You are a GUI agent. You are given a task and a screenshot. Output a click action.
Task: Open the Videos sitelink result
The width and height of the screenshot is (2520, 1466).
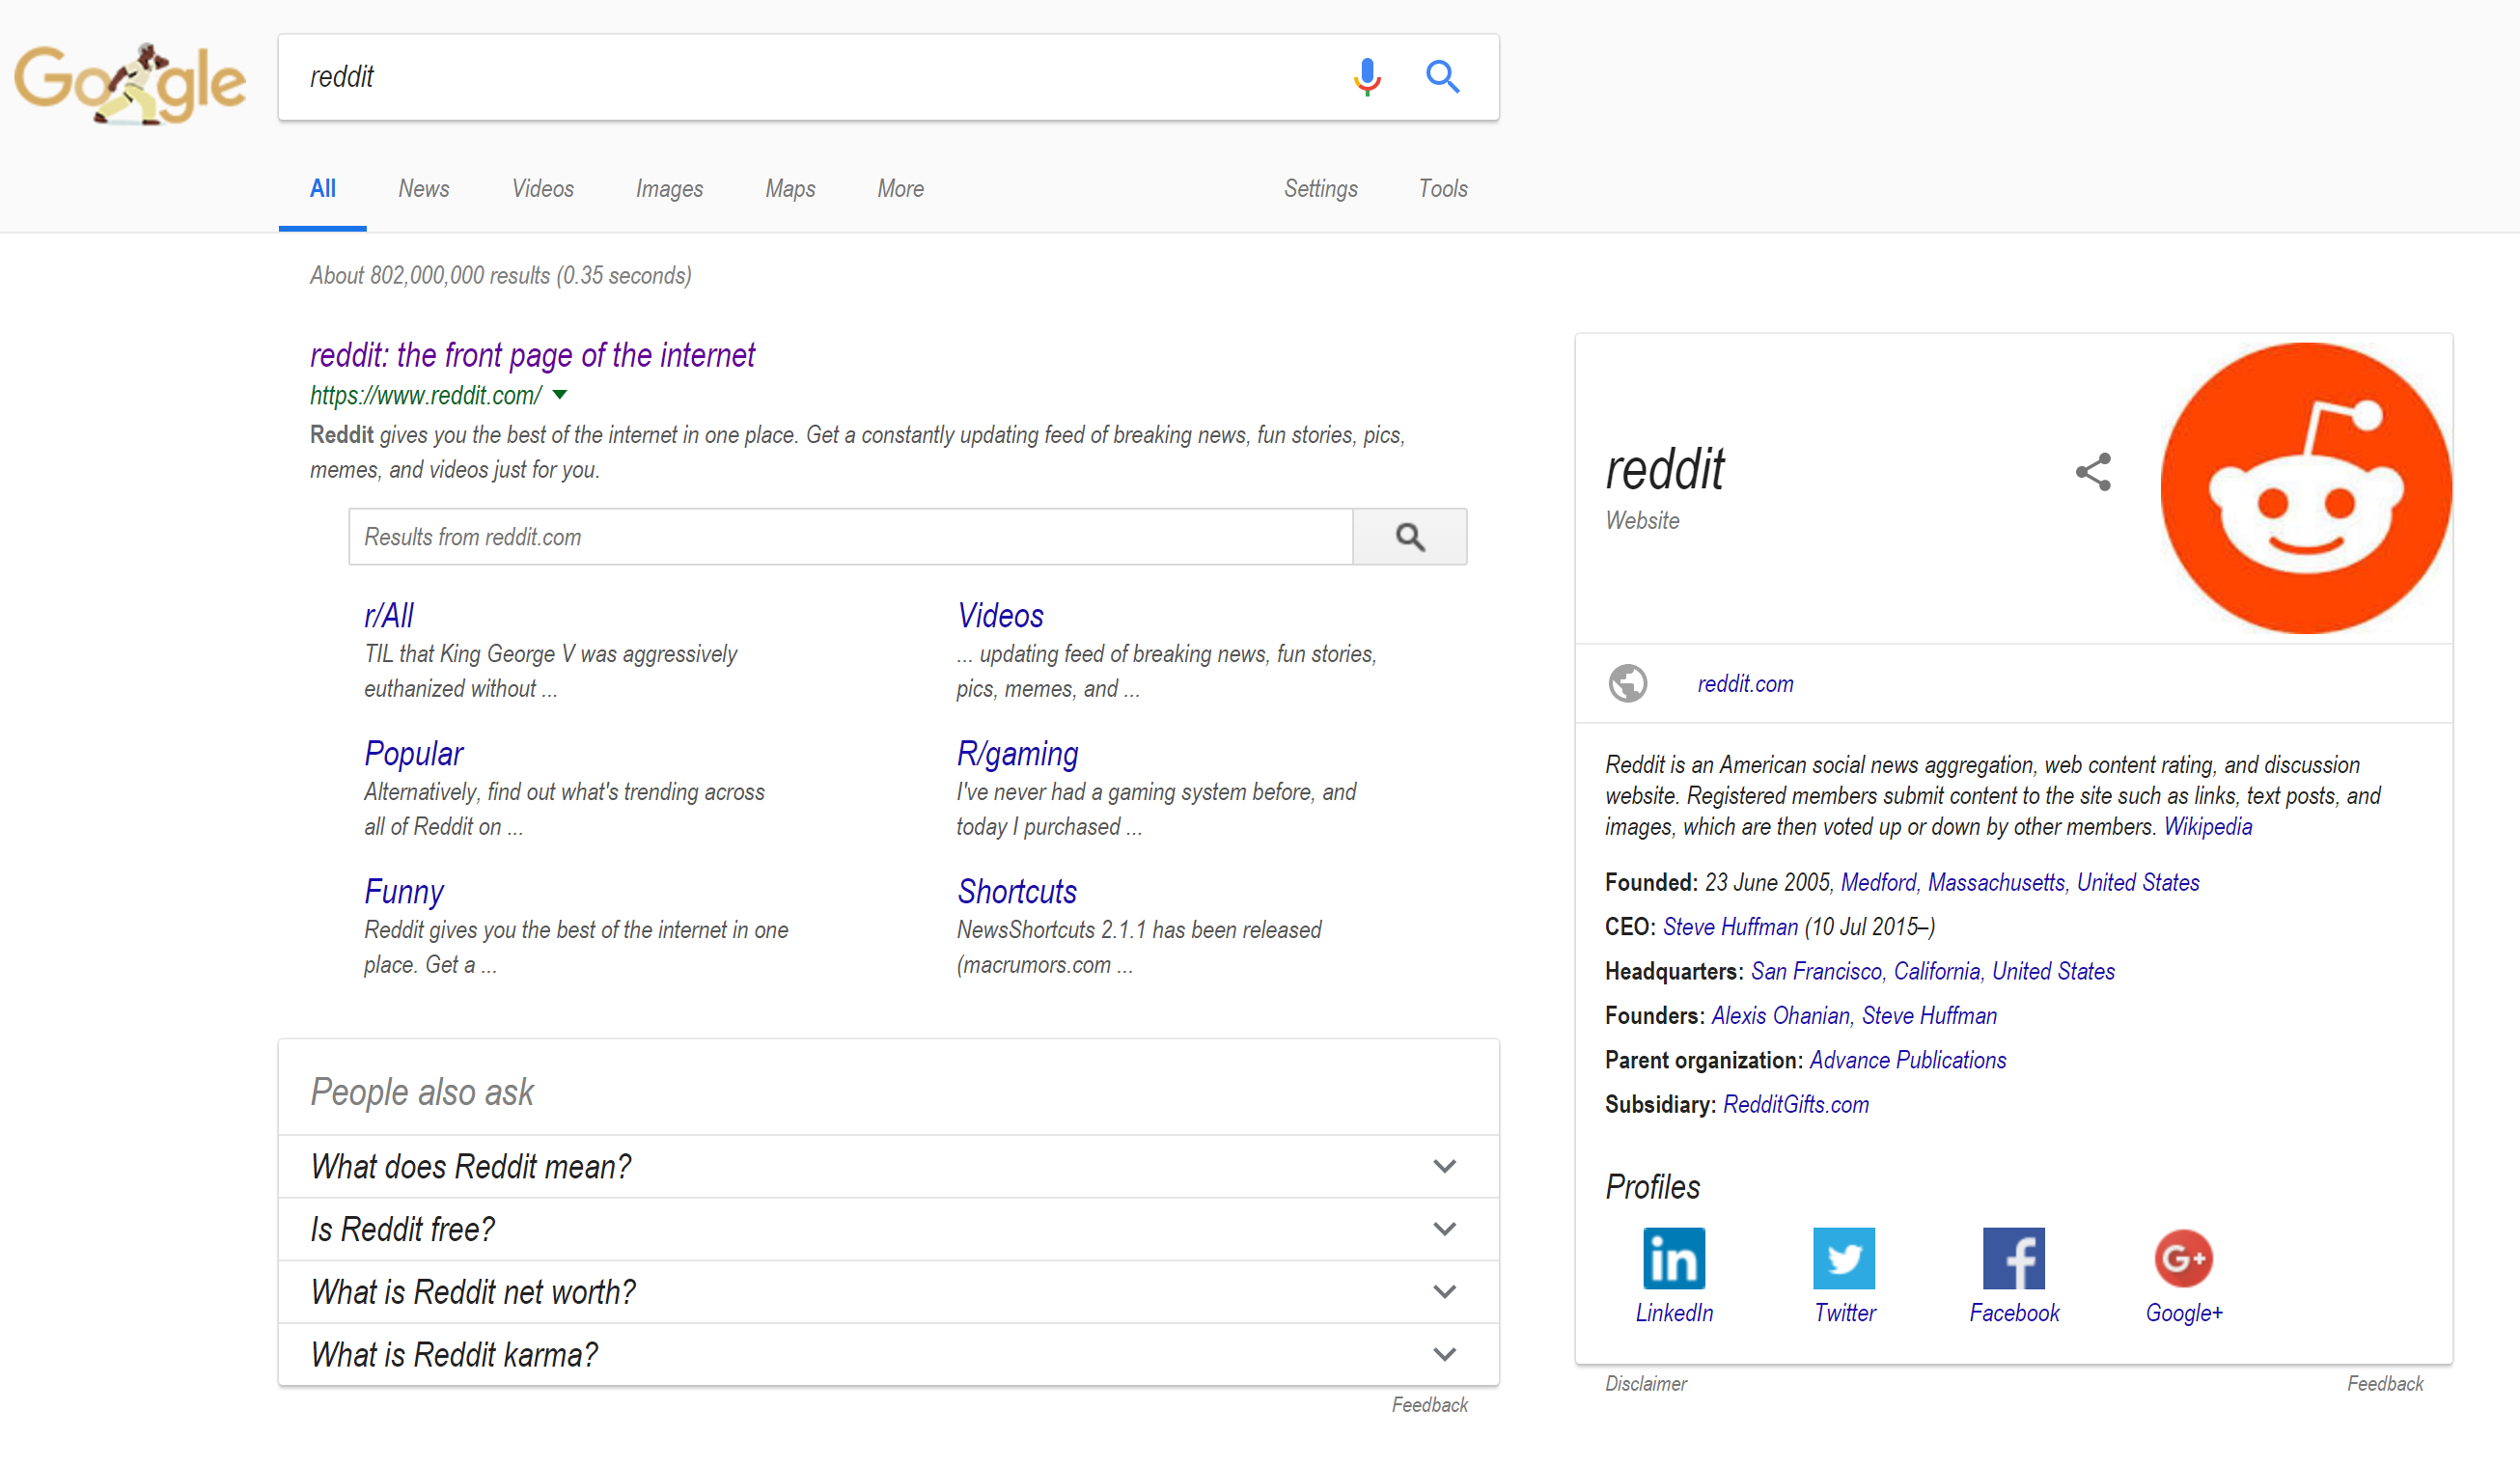pos(1000,616)
